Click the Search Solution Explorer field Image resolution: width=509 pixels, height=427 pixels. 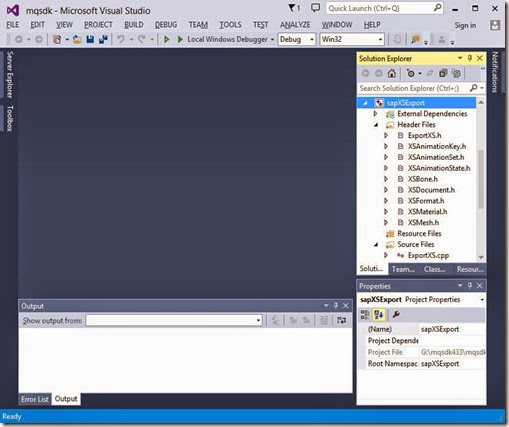click(413, 88)
